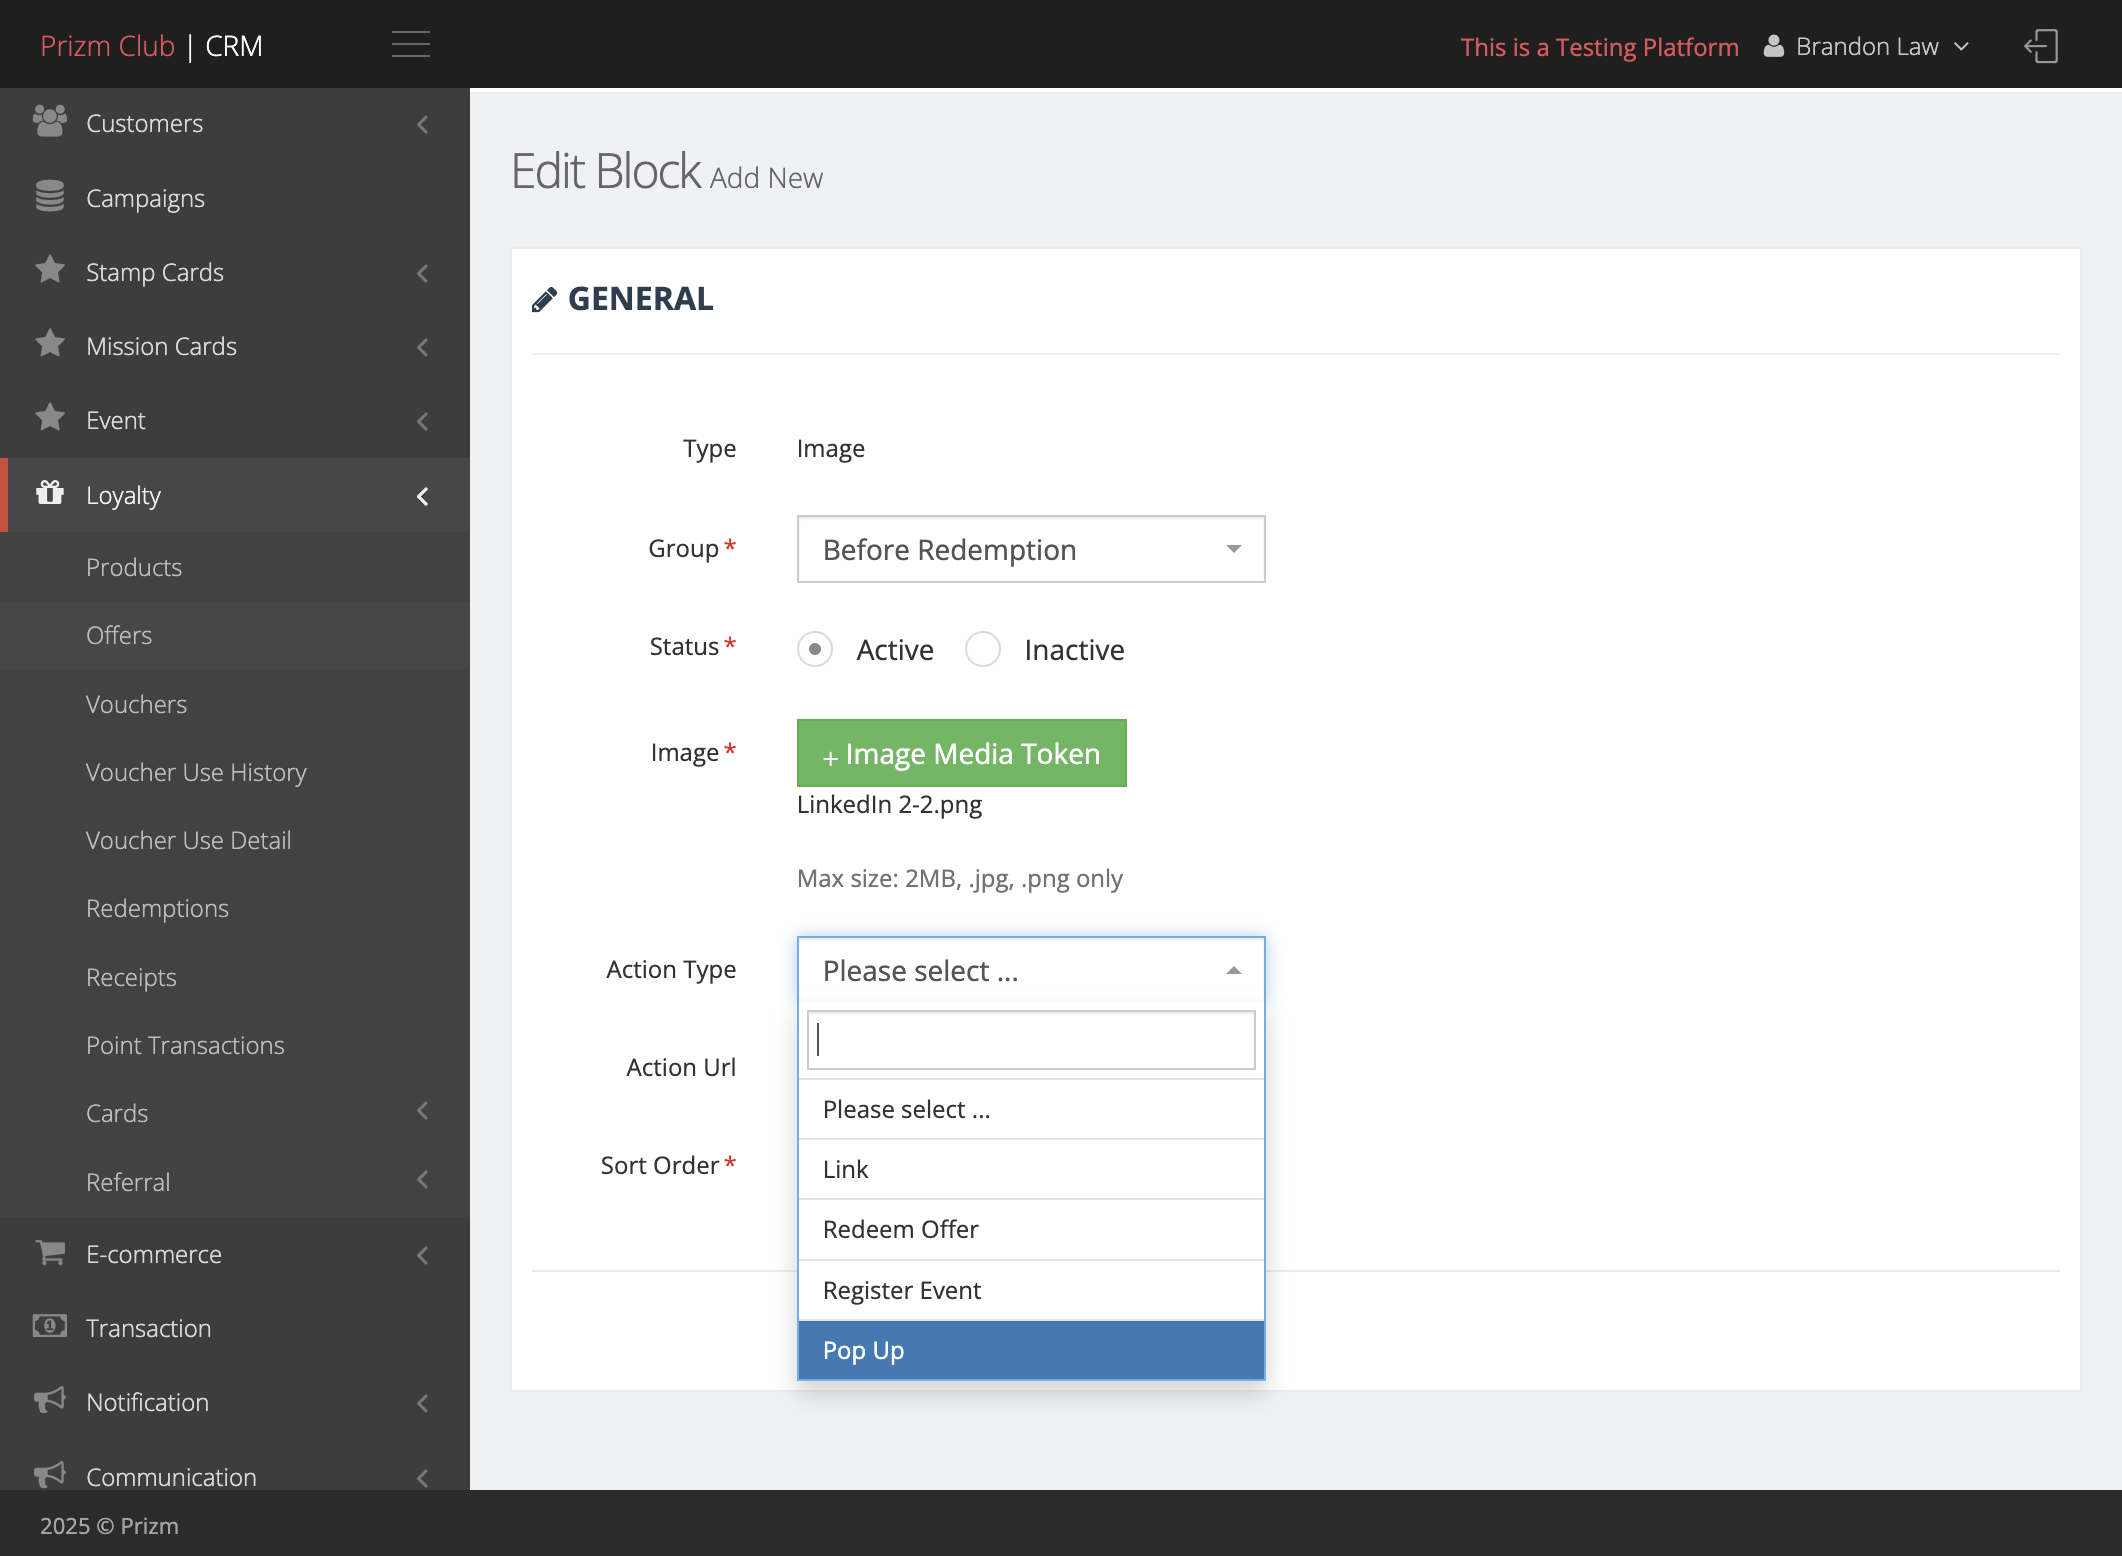Expand the Event menu chevron

(x=423, y=421)
